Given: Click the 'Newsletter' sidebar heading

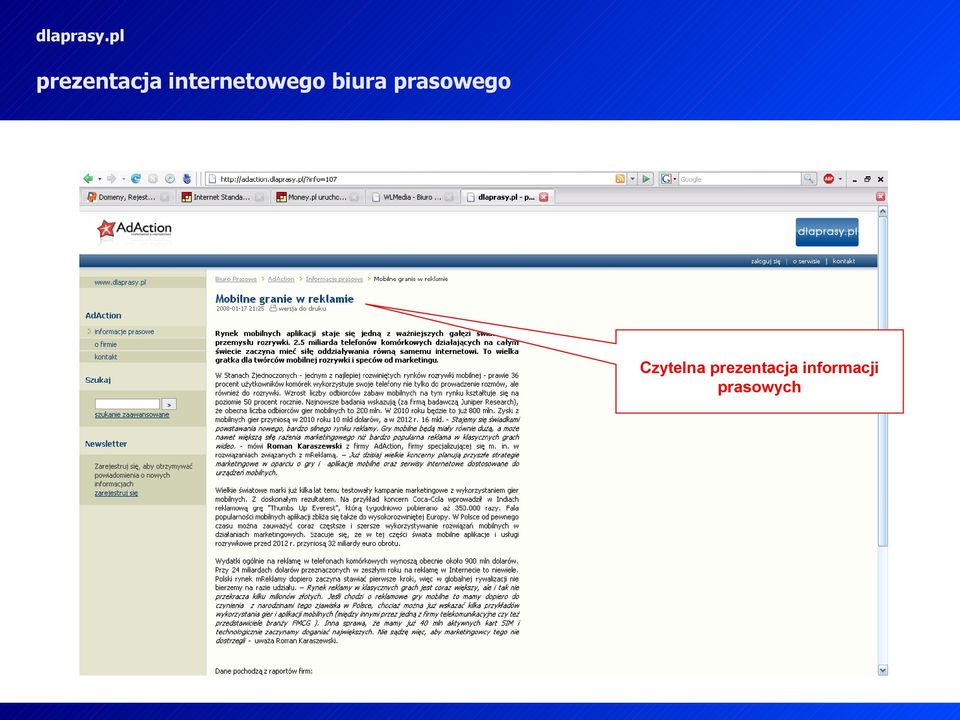Looking at the screenshot, I should [x=106, y=444].
